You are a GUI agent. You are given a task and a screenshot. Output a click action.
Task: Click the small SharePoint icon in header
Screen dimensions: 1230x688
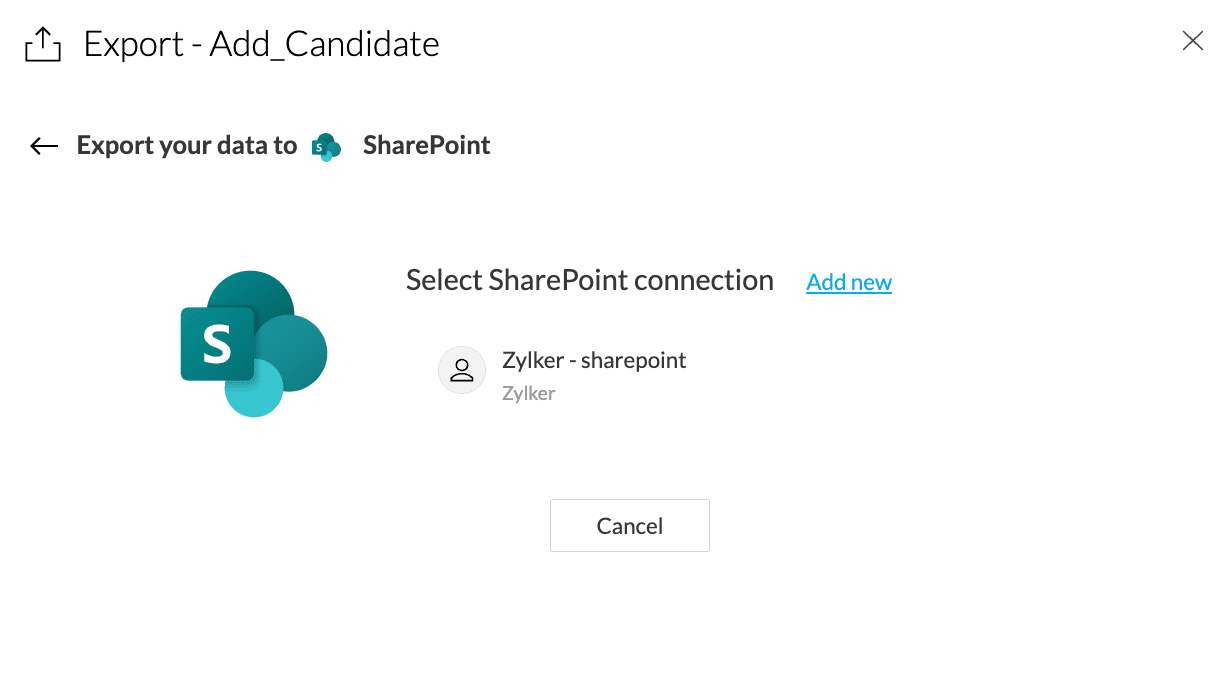pos(326,147)
